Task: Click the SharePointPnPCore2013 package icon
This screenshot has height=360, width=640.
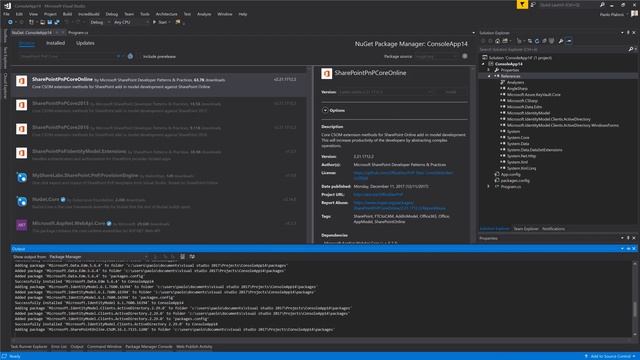Action: [x=22, y=105]
